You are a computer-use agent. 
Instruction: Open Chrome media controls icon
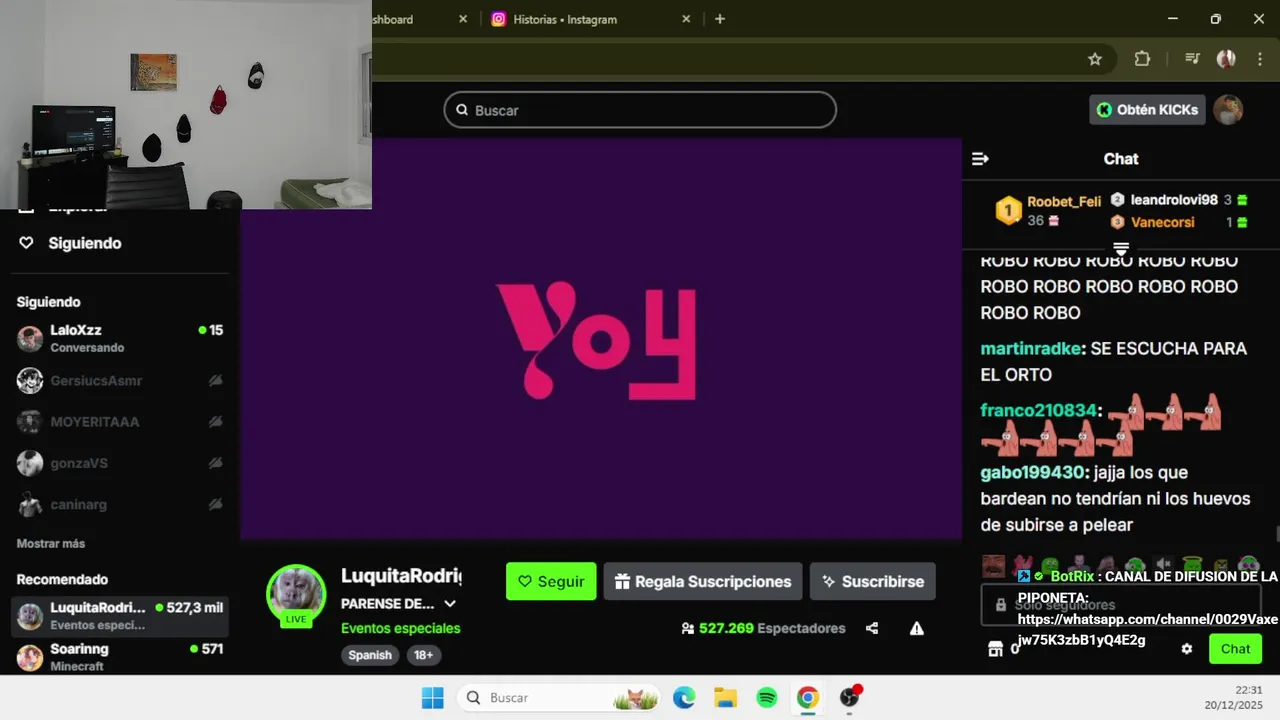[1192, 59]
